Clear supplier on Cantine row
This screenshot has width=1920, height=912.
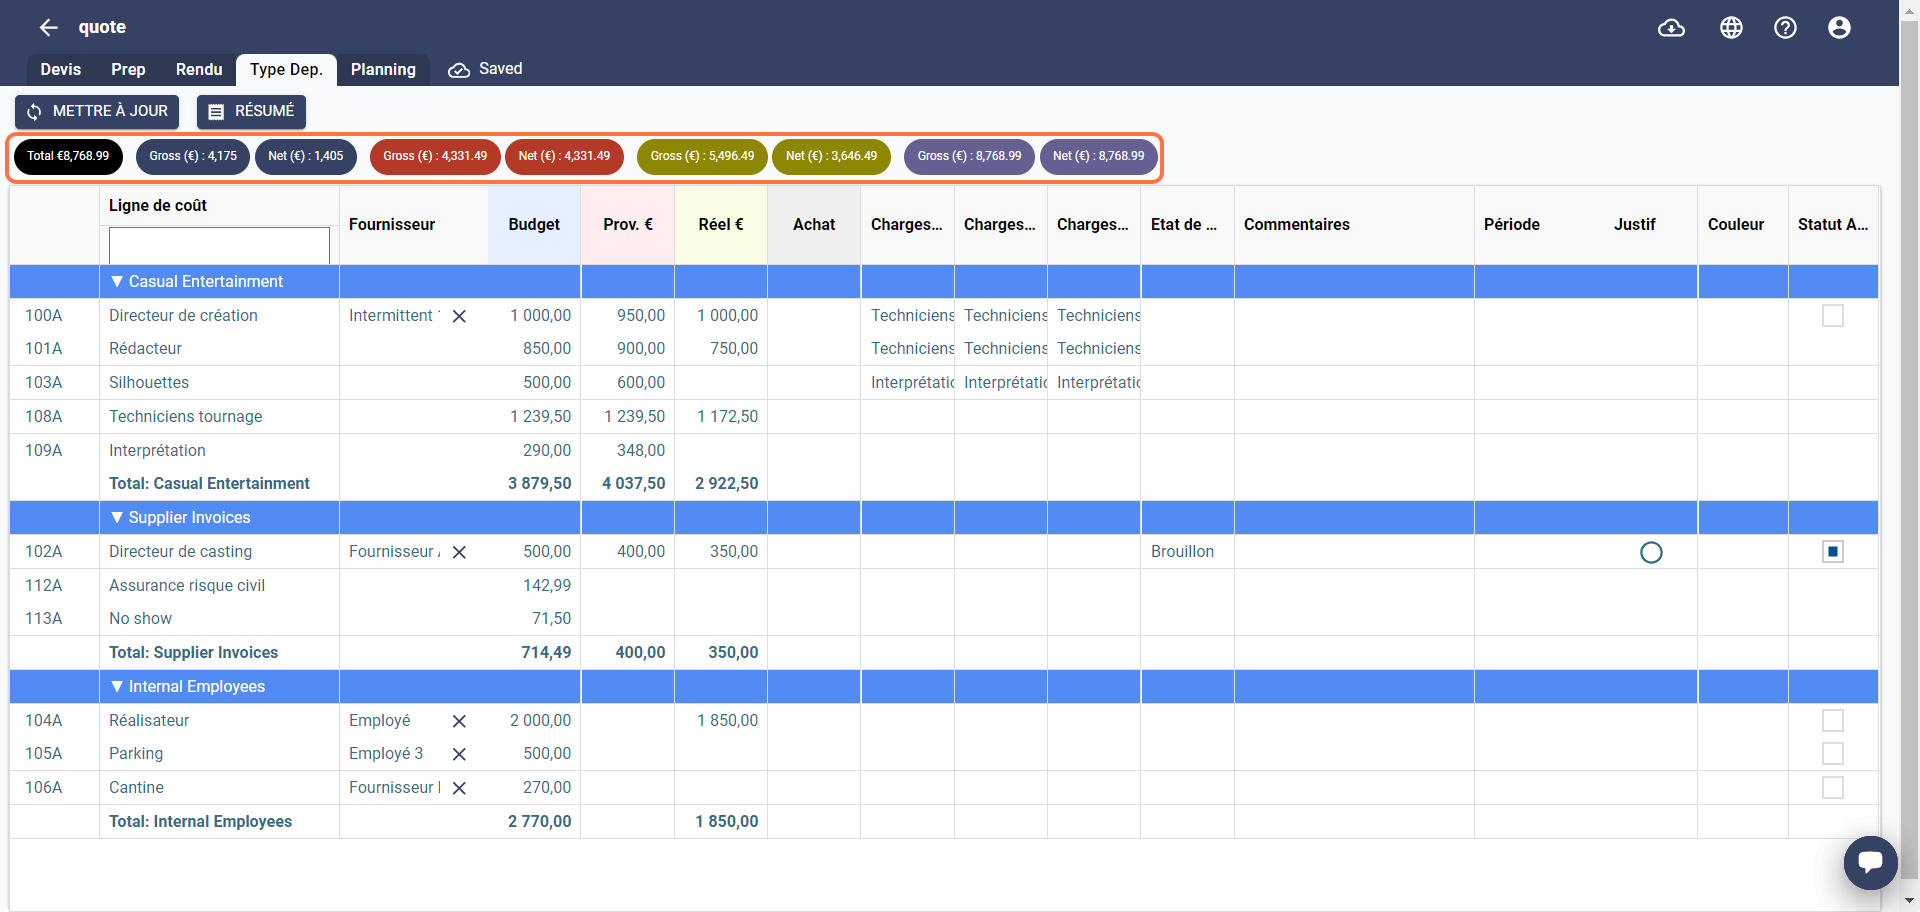click(x=459, y=788)
